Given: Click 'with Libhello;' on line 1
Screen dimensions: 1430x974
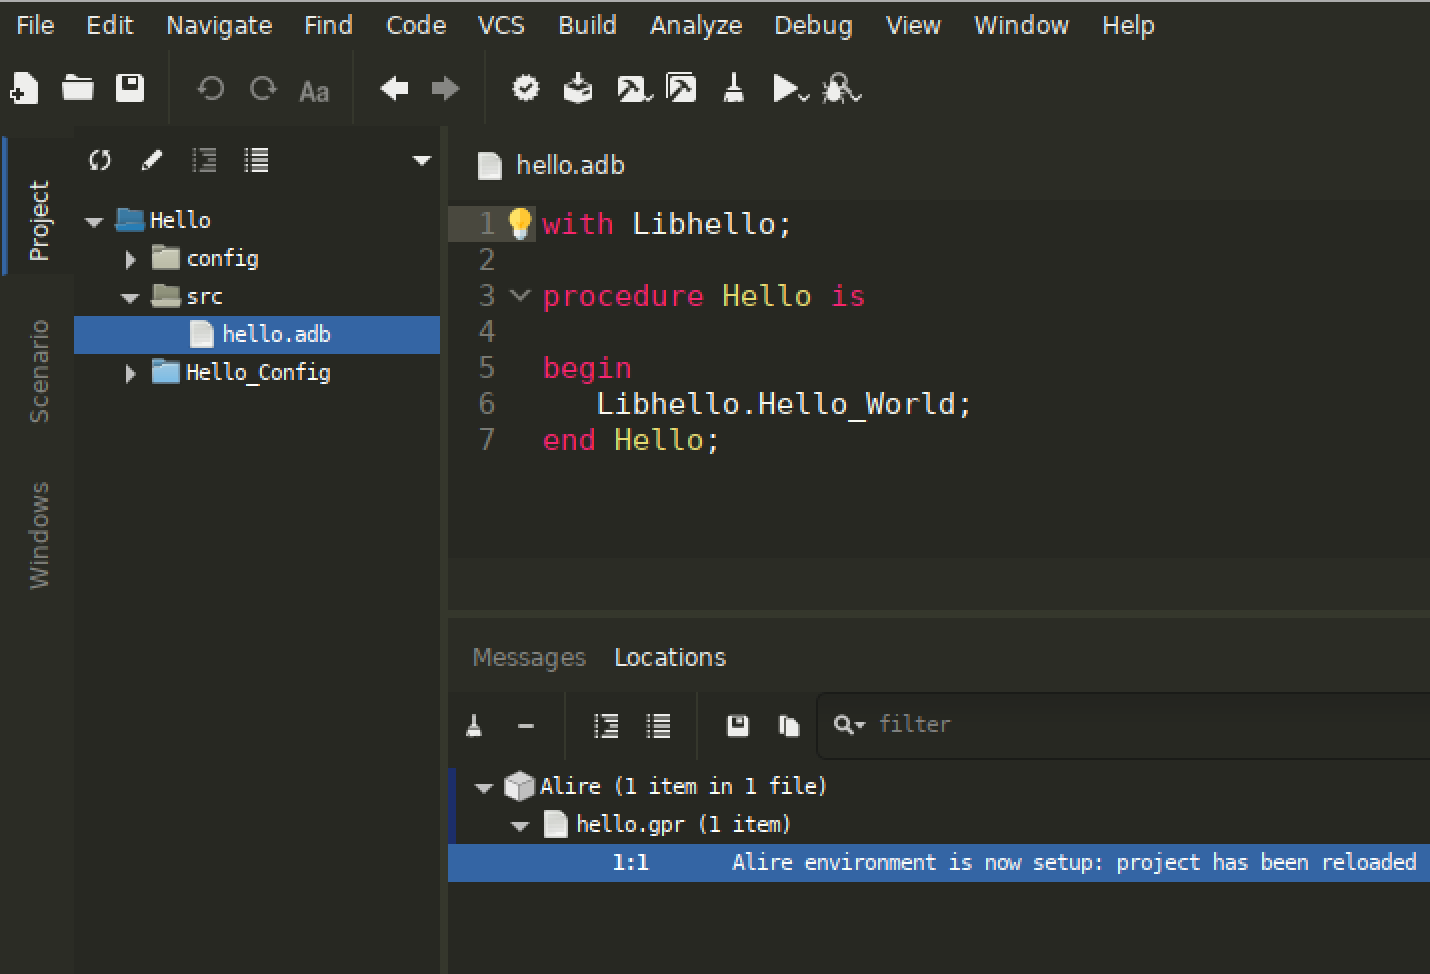Looking at the screenshot, I should (666, 223).
